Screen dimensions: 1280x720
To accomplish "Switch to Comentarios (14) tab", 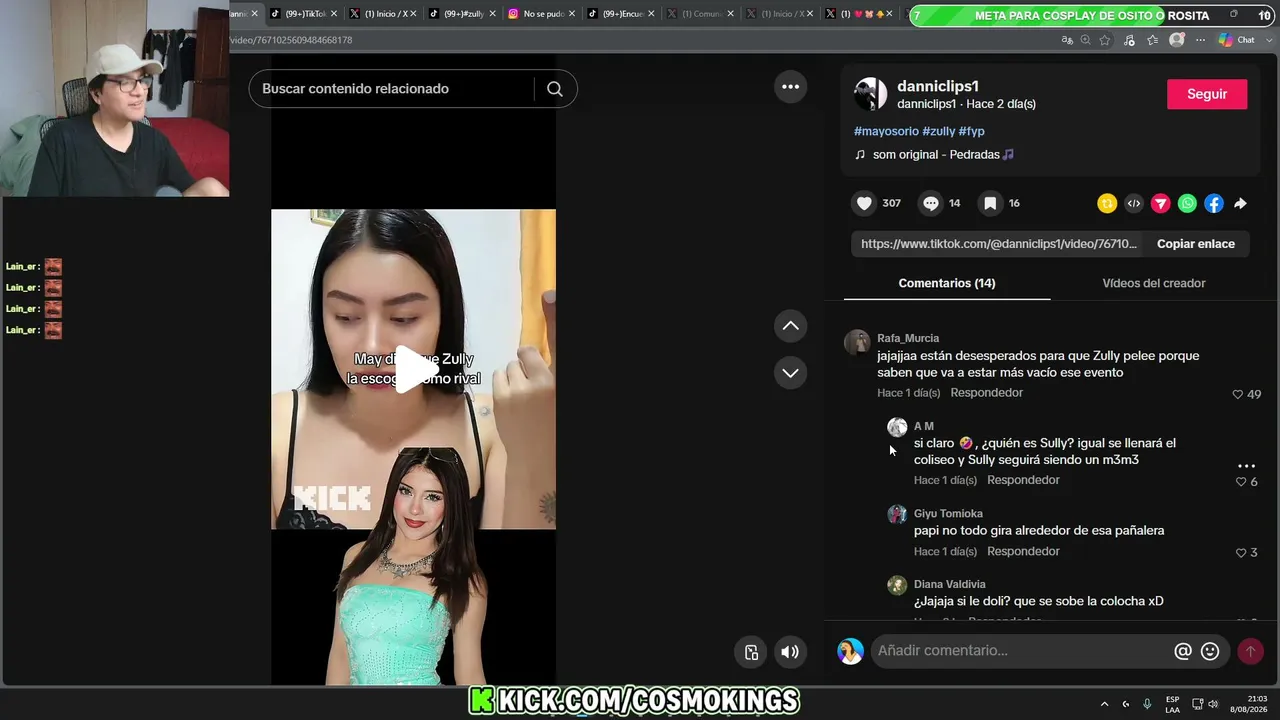I will click(x=947, y=283).
